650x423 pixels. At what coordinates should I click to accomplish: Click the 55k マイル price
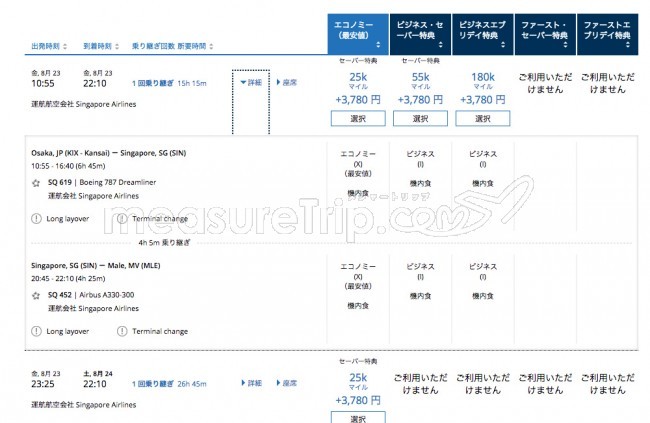(x=420, y=80)
